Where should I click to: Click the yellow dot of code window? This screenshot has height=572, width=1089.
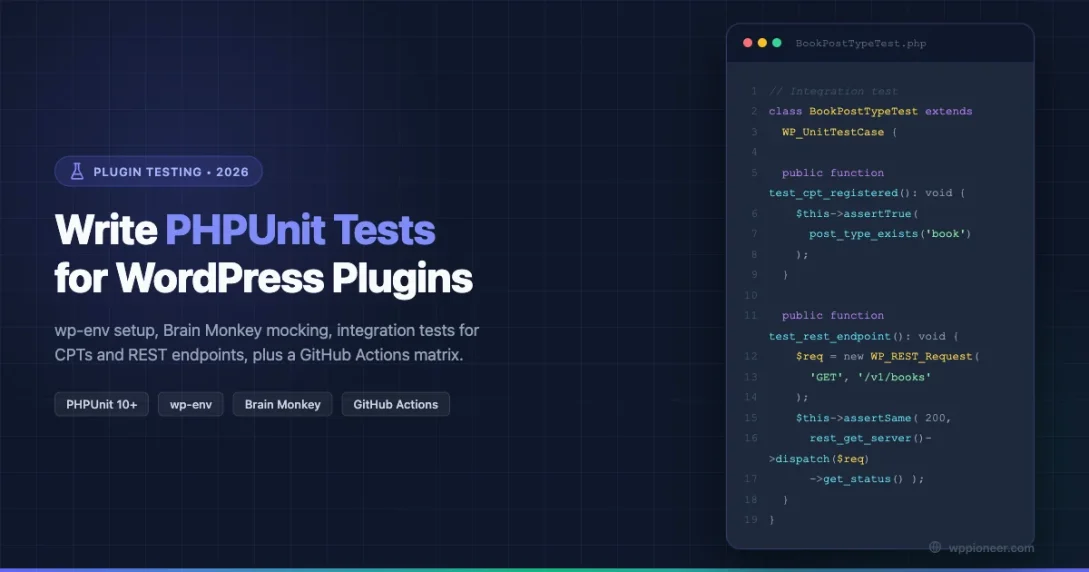coord(762,43)
